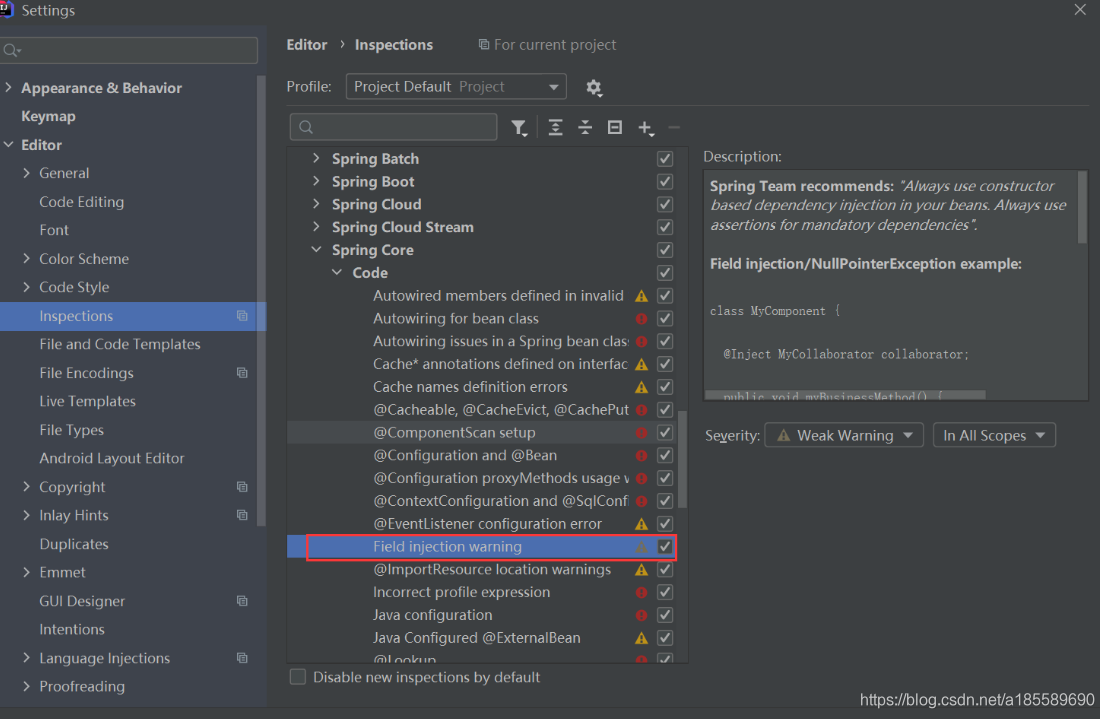Screen dimensions: 1105x719
Task: Click the remove inspection minus icon
Action: click(x=674, y=128)
